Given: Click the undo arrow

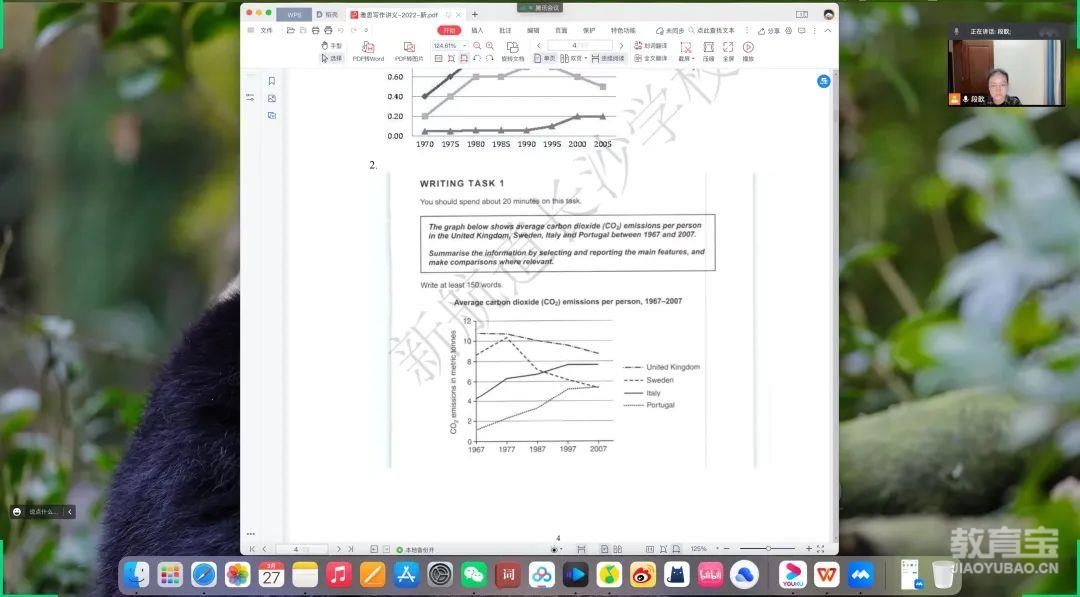Looking at the screenshot, I should point(341,30).
